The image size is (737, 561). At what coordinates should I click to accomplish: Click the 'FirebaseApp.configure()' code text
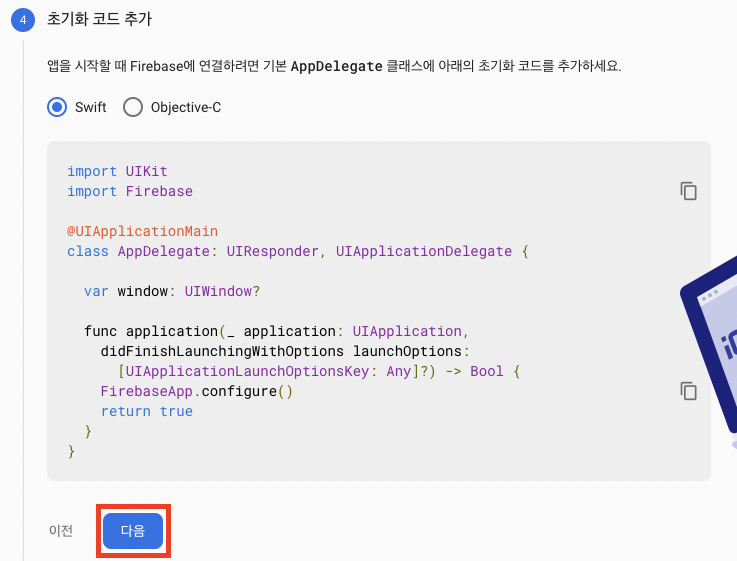196,391
